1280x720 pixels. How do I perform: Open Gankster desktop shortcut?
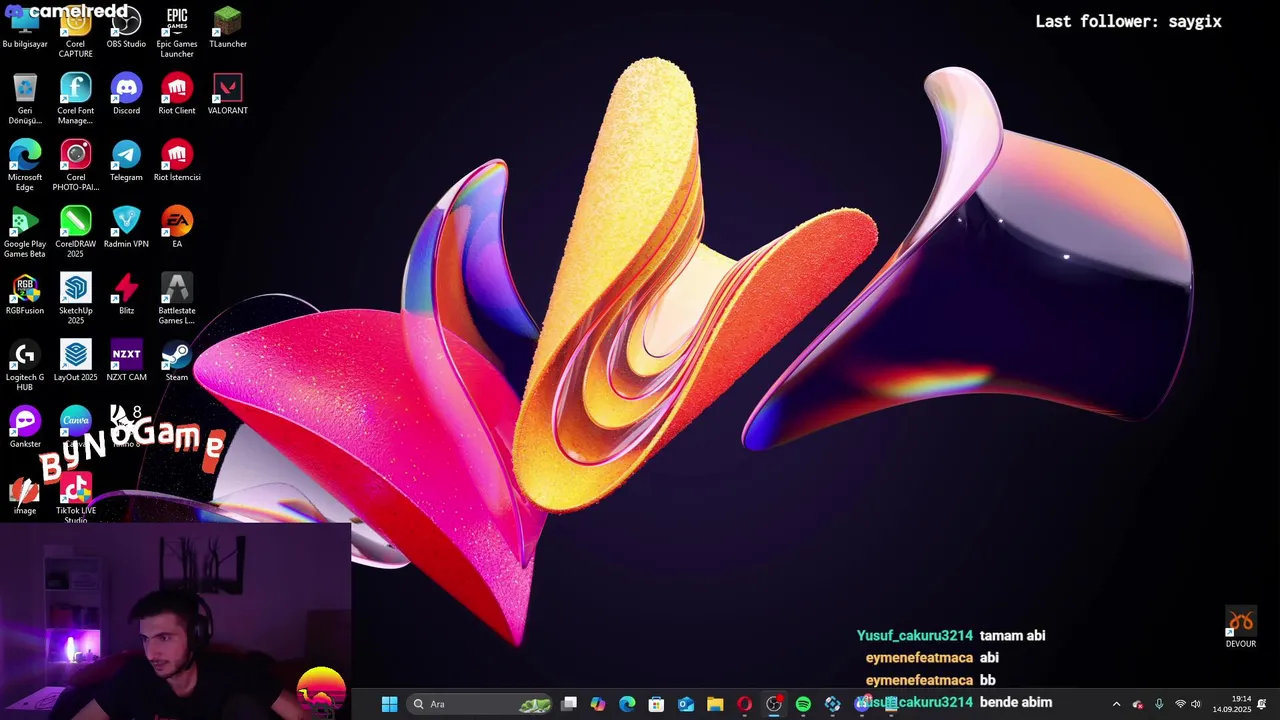click(x=25, y=428)
